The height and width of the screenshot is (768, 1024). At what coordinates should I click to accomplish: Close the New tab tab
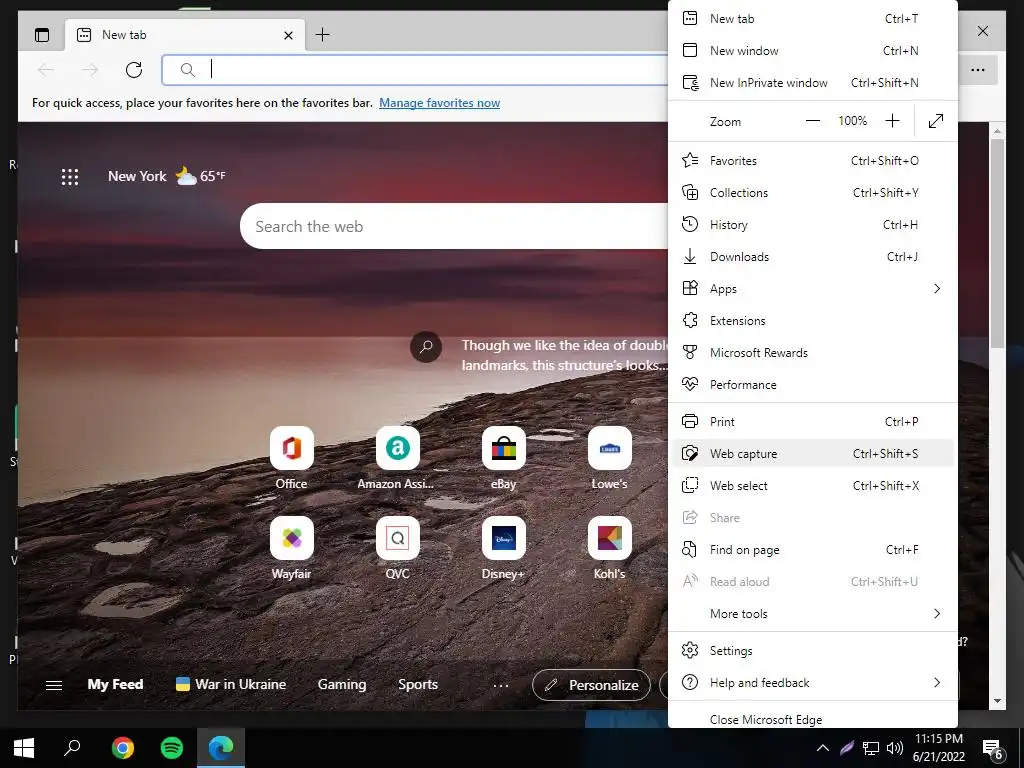[288, 35]
